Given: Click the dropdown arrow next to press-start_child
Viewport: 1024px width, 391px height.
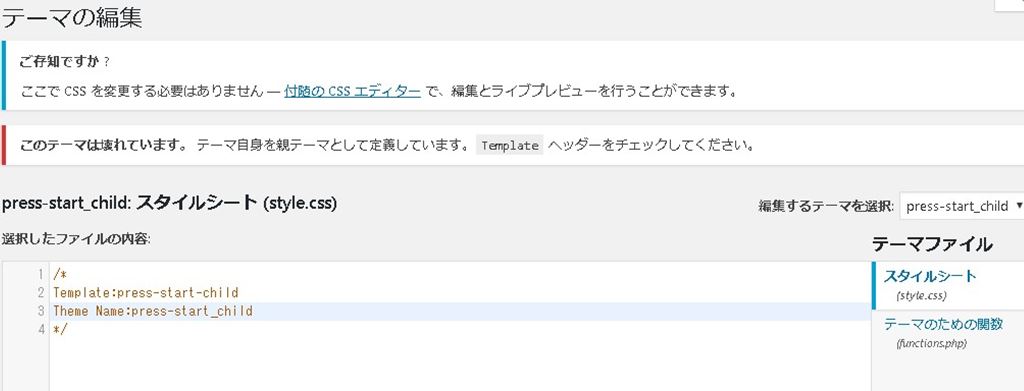Looking at the screenshot, I should (x=1018, y=206).
